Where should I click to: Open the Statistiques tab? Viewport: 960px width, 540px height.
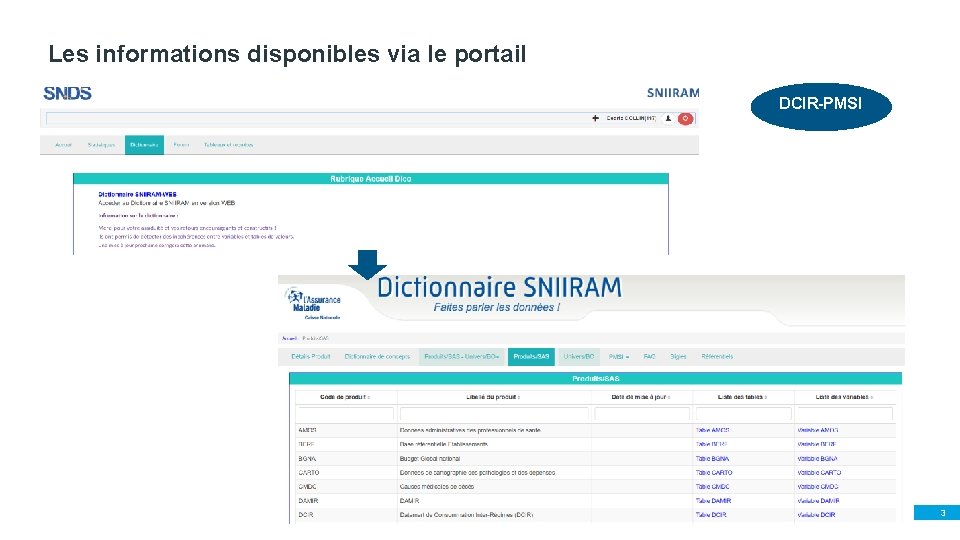point(101,145)
